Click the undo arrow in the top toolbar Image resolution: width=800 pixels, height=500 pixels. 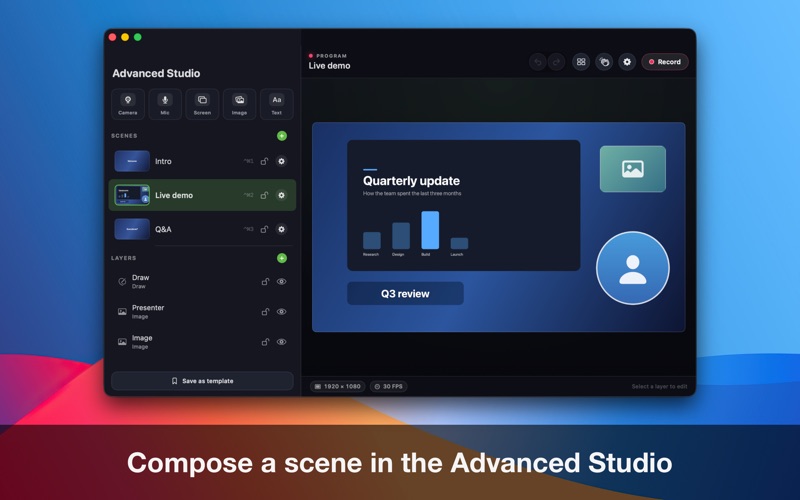click(x=537, y=62)
